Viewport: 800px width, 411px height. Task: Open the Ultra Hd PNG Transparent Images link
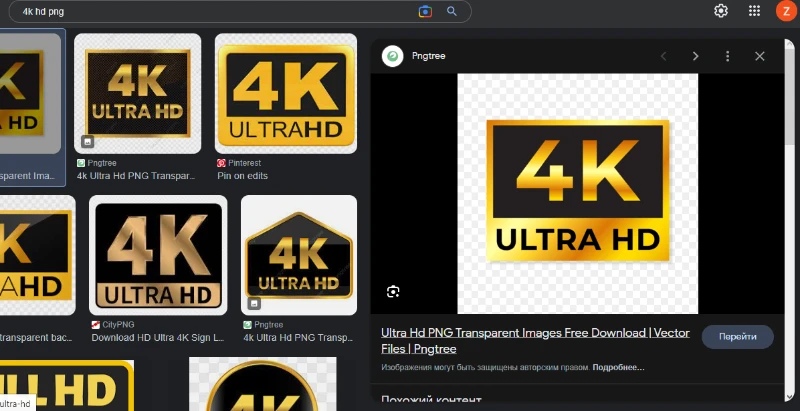coord(535,341)
